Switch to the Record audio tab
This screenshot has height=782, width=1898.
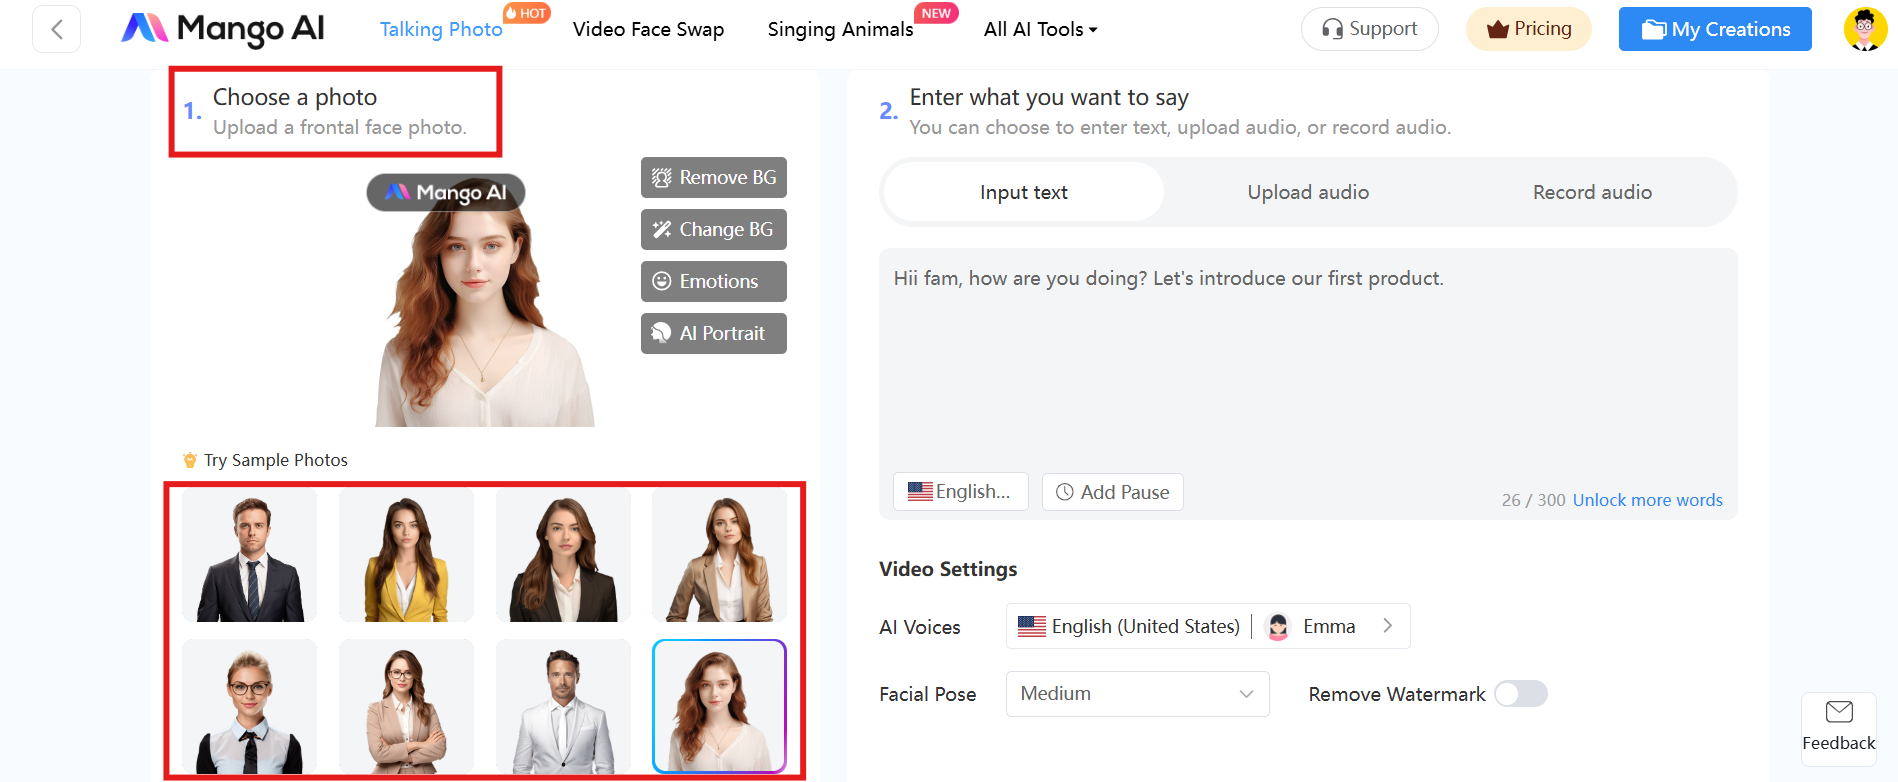pos(1592,192)
